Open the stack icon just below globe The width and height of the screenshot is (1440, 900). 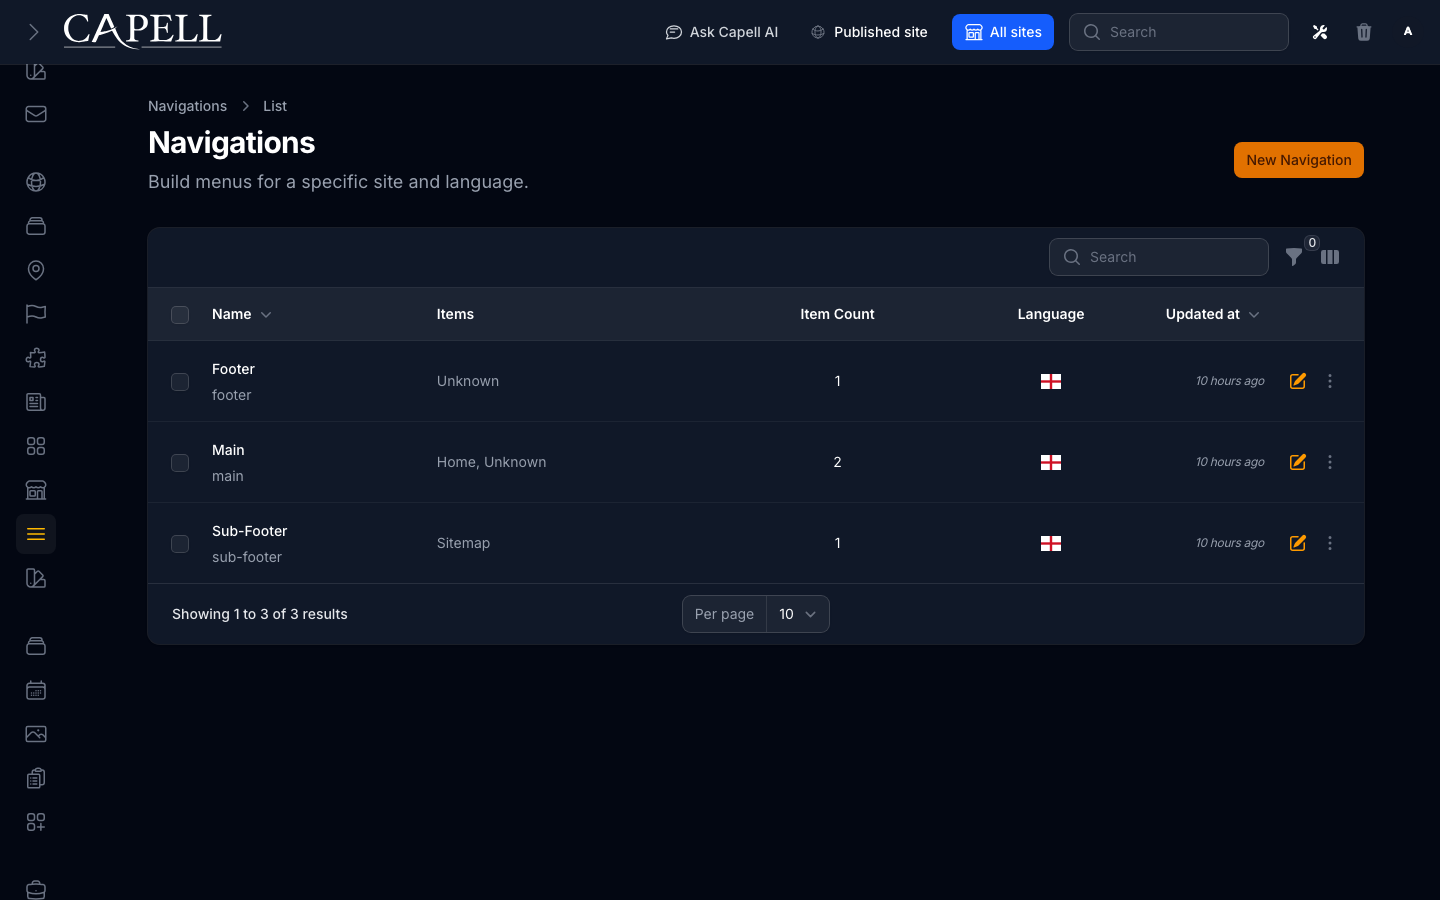(x=36, y=226)
